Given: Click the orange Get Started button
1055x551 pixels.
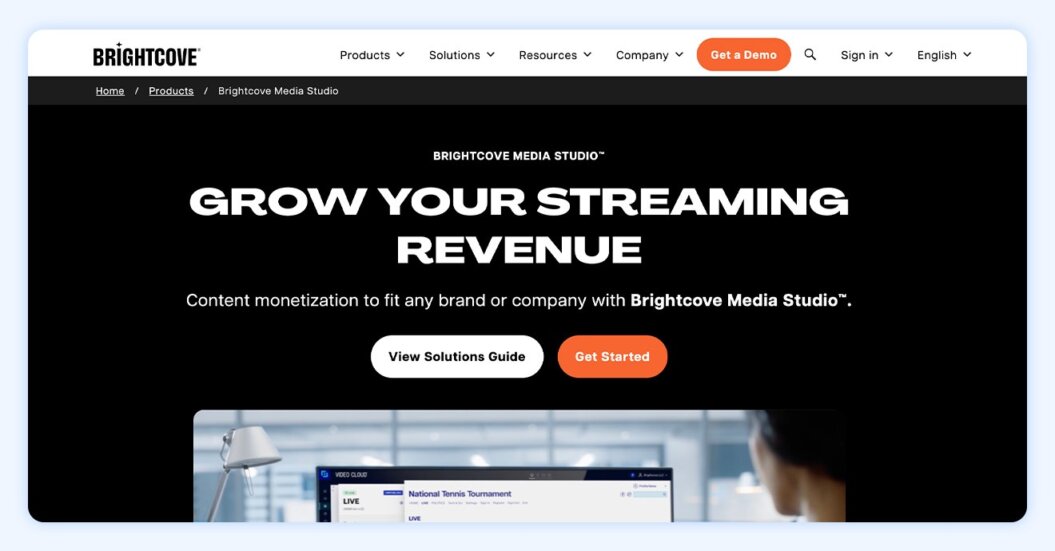Looking at the screenshot, I should 612,357.
